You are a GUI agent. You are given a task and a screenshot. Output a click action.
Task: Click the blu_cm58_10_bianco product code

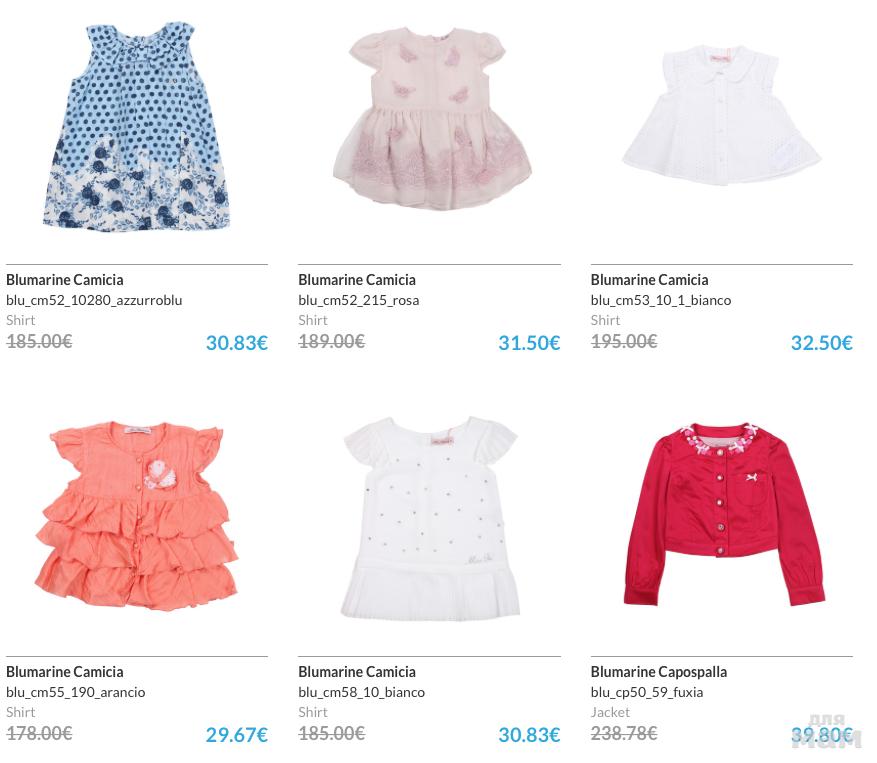pyautogui.click(x=361, y=693)
